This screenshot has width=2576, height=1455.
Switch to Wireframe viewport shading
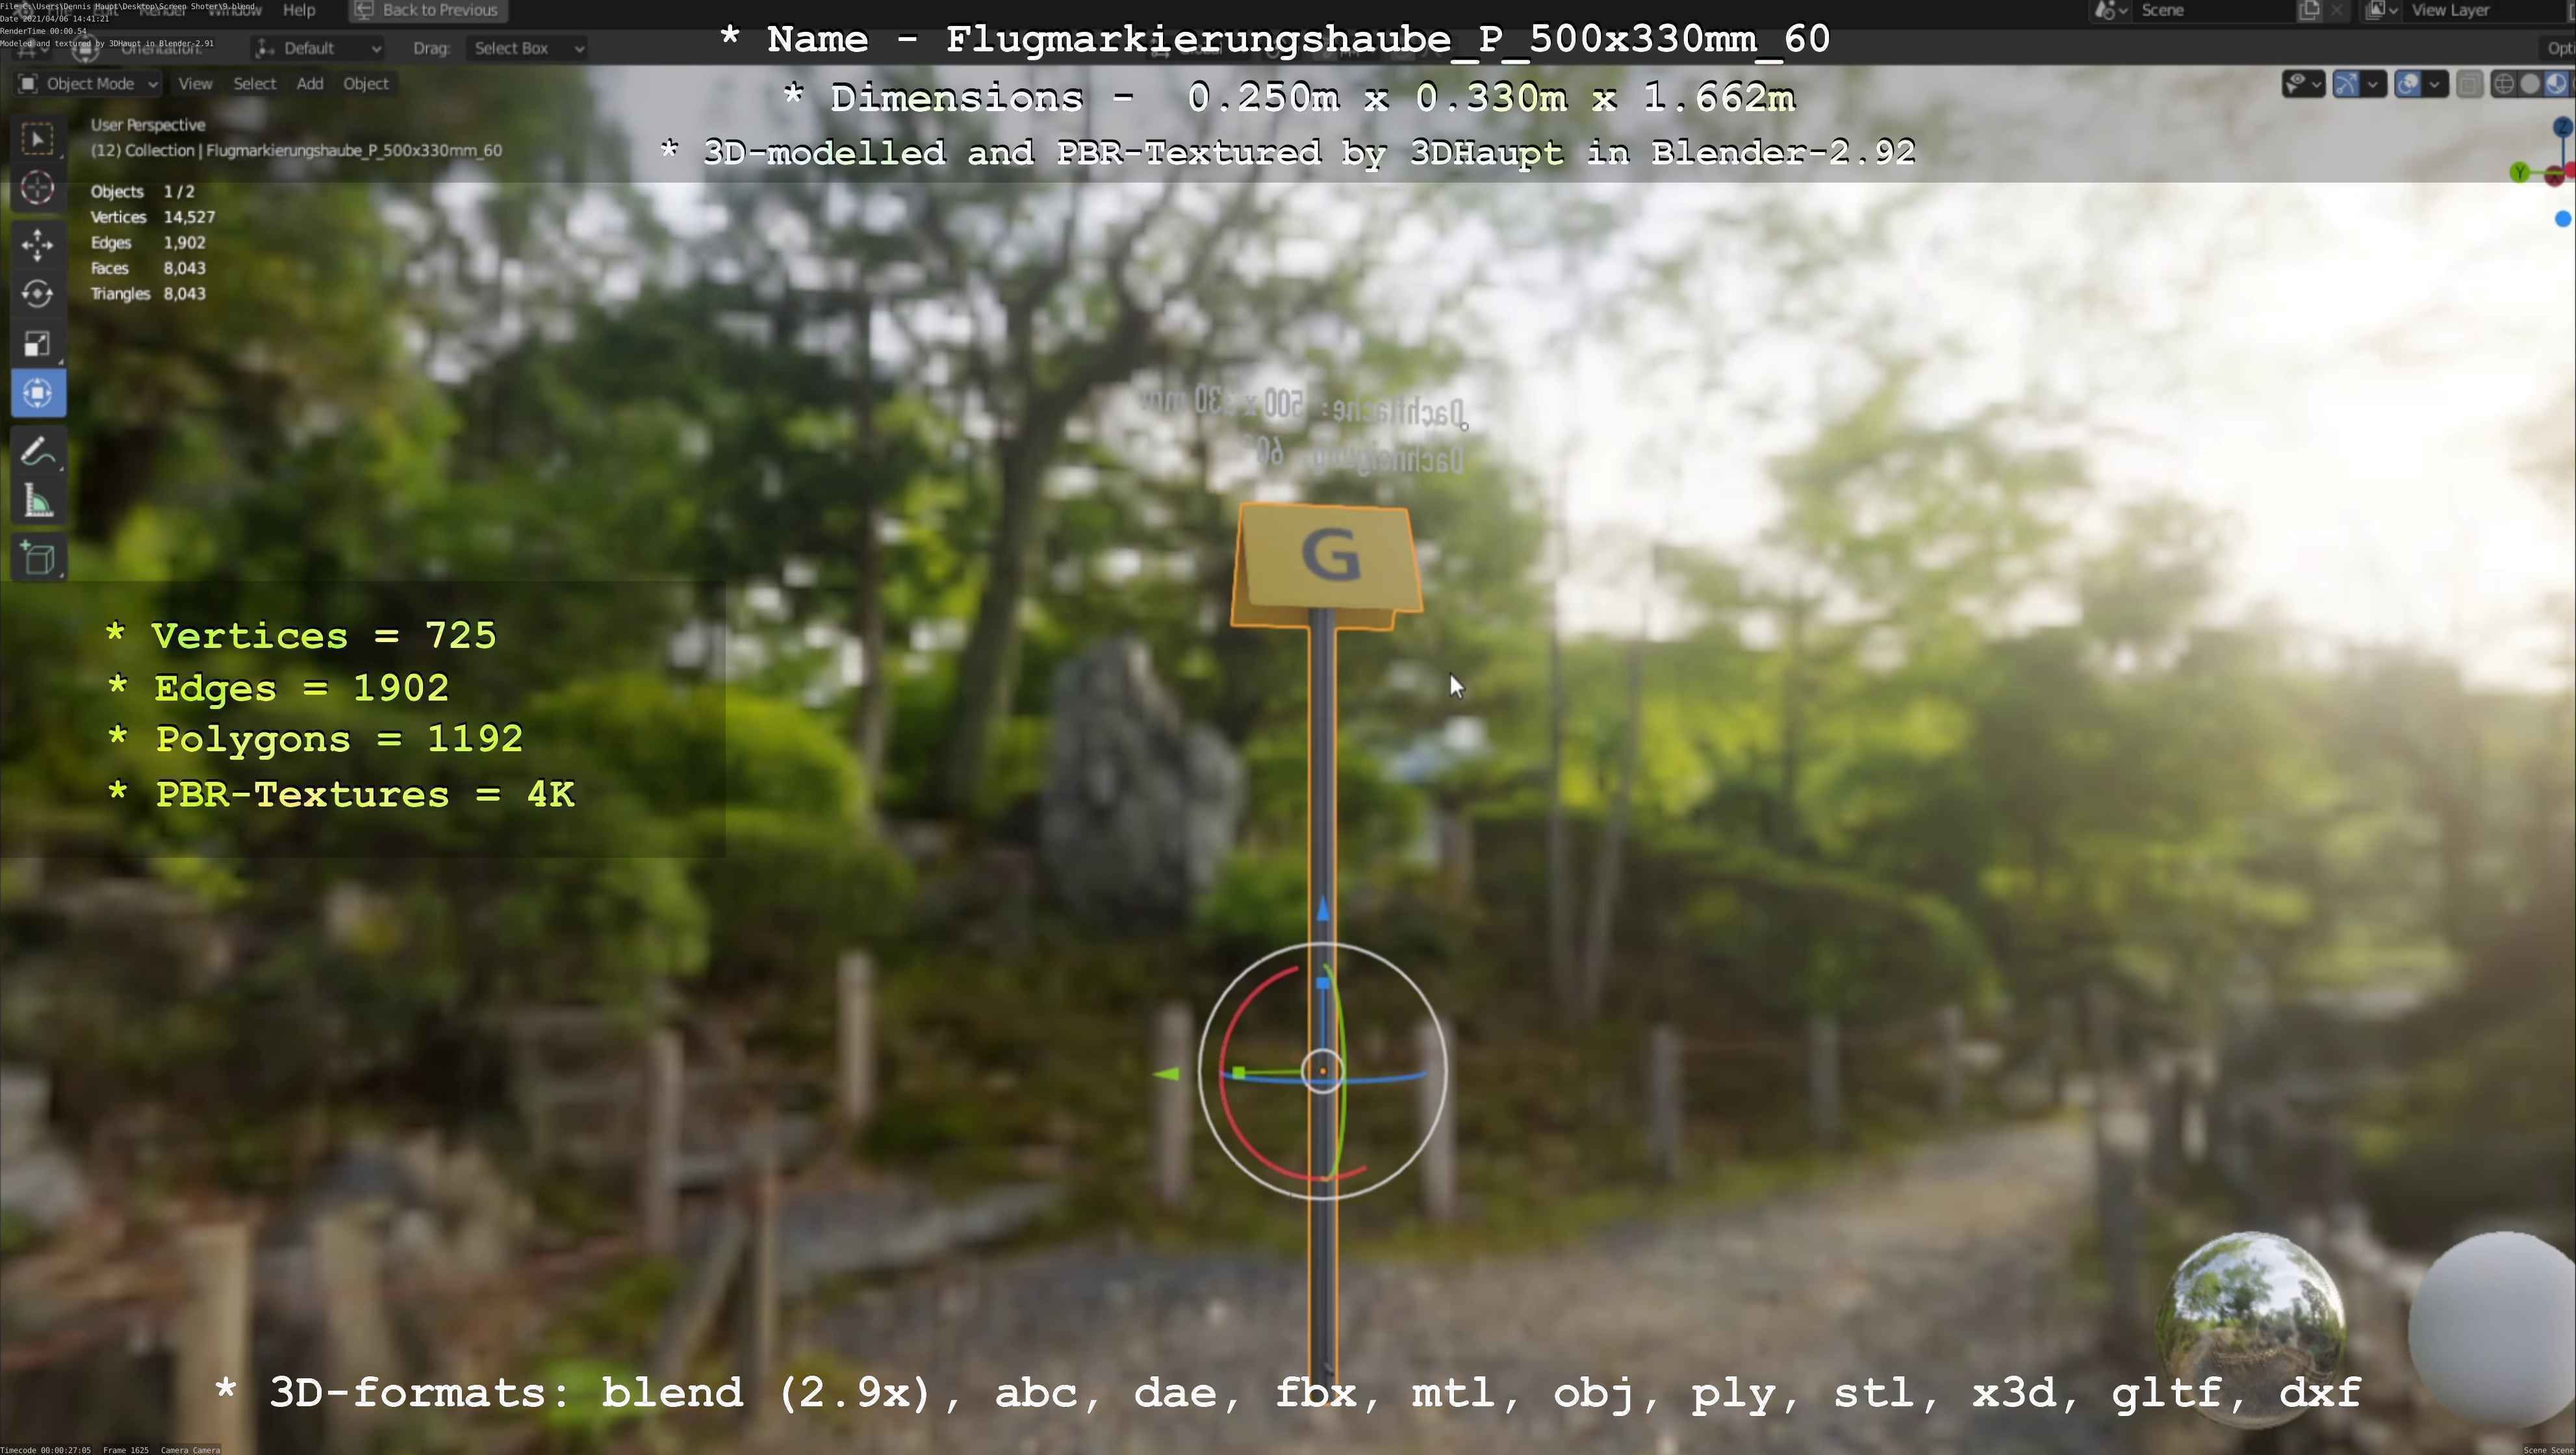pos(2504,84)
